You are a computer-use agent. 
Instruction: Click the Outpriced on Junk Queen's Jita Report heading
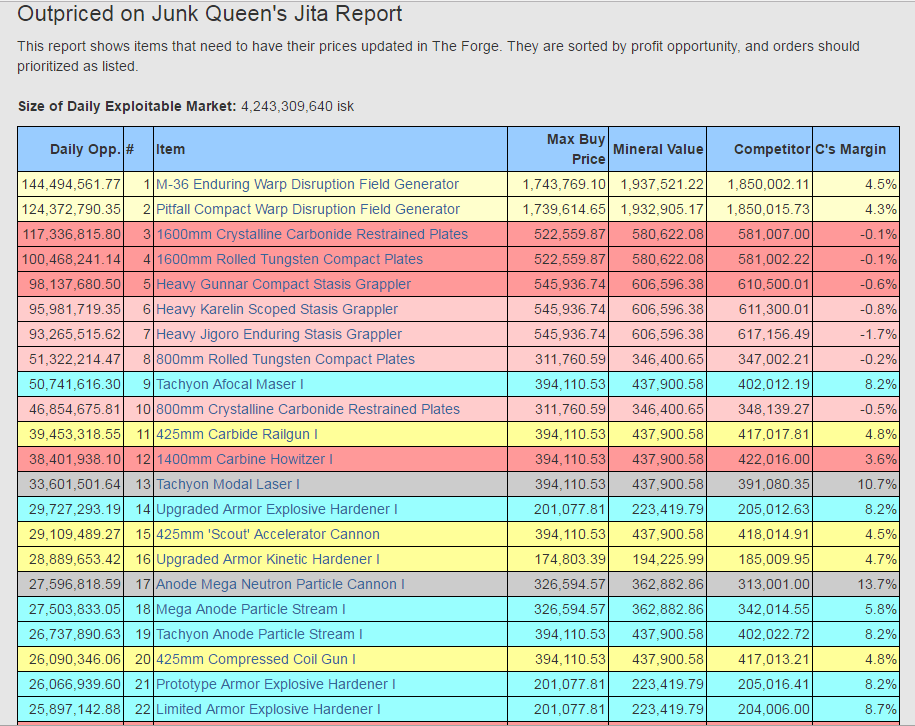(209, 14)
